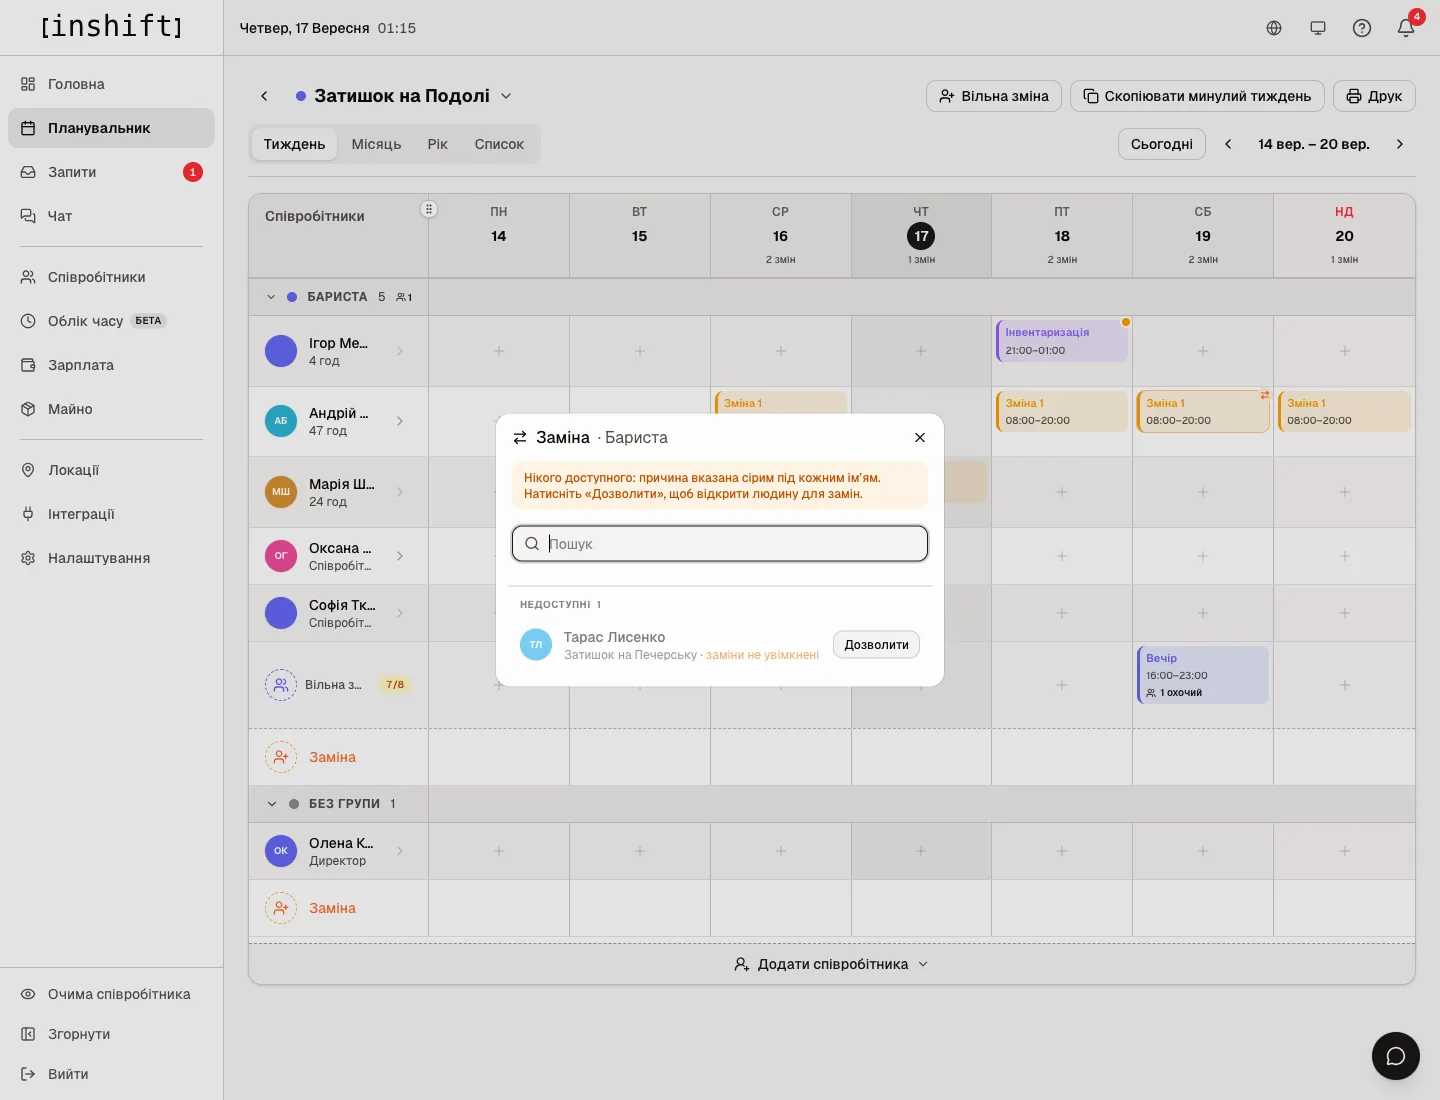Click the Вільна зміна row icon
1440x1100 pixels.
[x=281, y=685]
